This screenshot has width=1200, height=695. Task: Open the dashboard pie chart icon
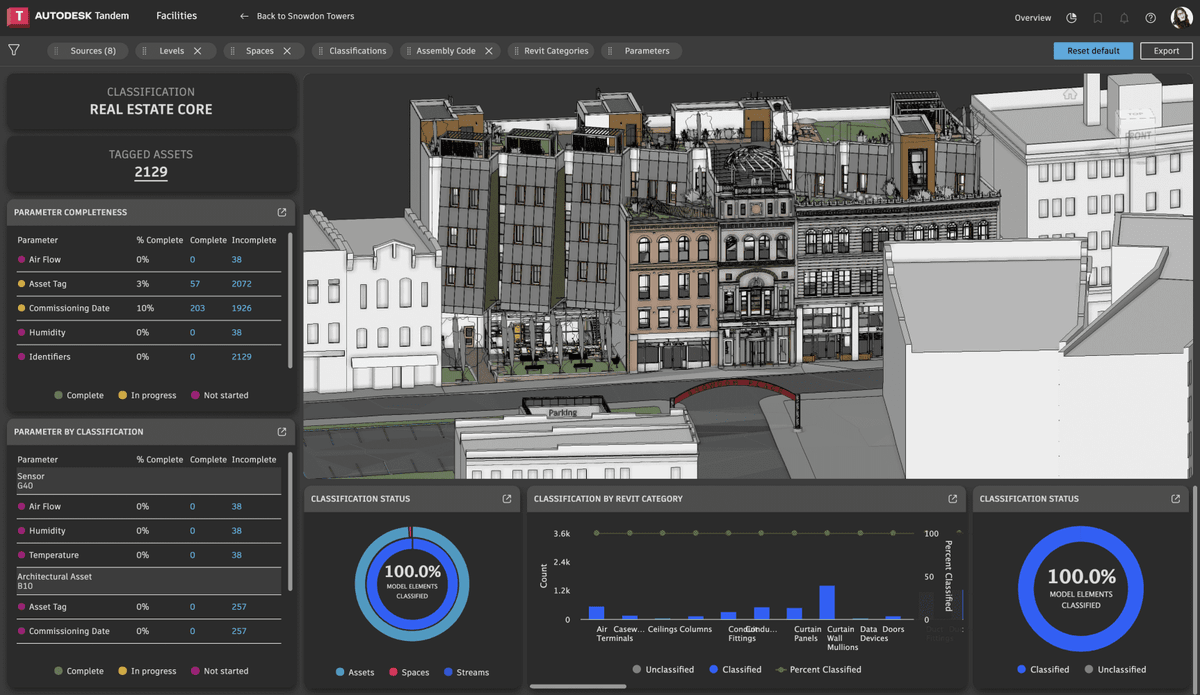point(1072,17)
